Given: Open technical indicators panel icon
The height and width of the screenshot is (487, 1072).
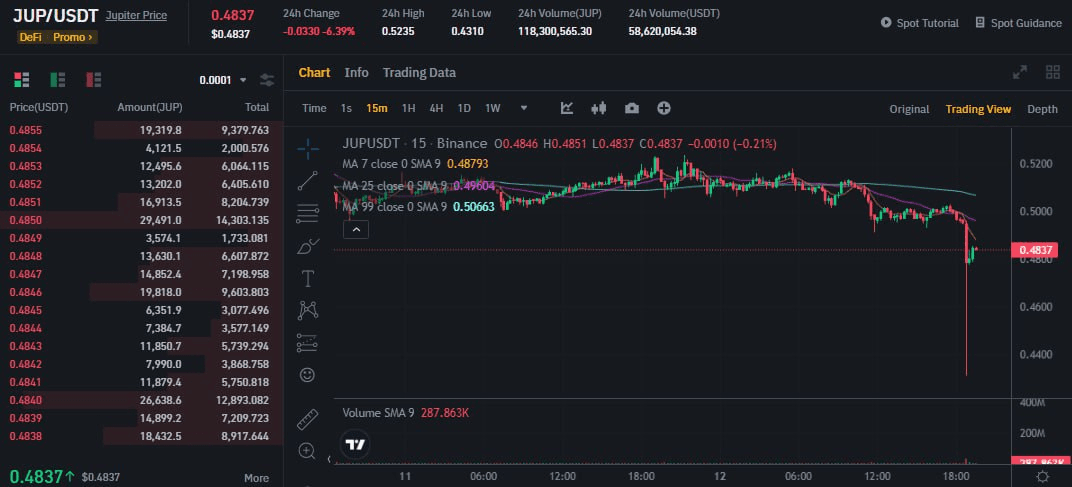Looking at the screenshot, I should (567, 108).
